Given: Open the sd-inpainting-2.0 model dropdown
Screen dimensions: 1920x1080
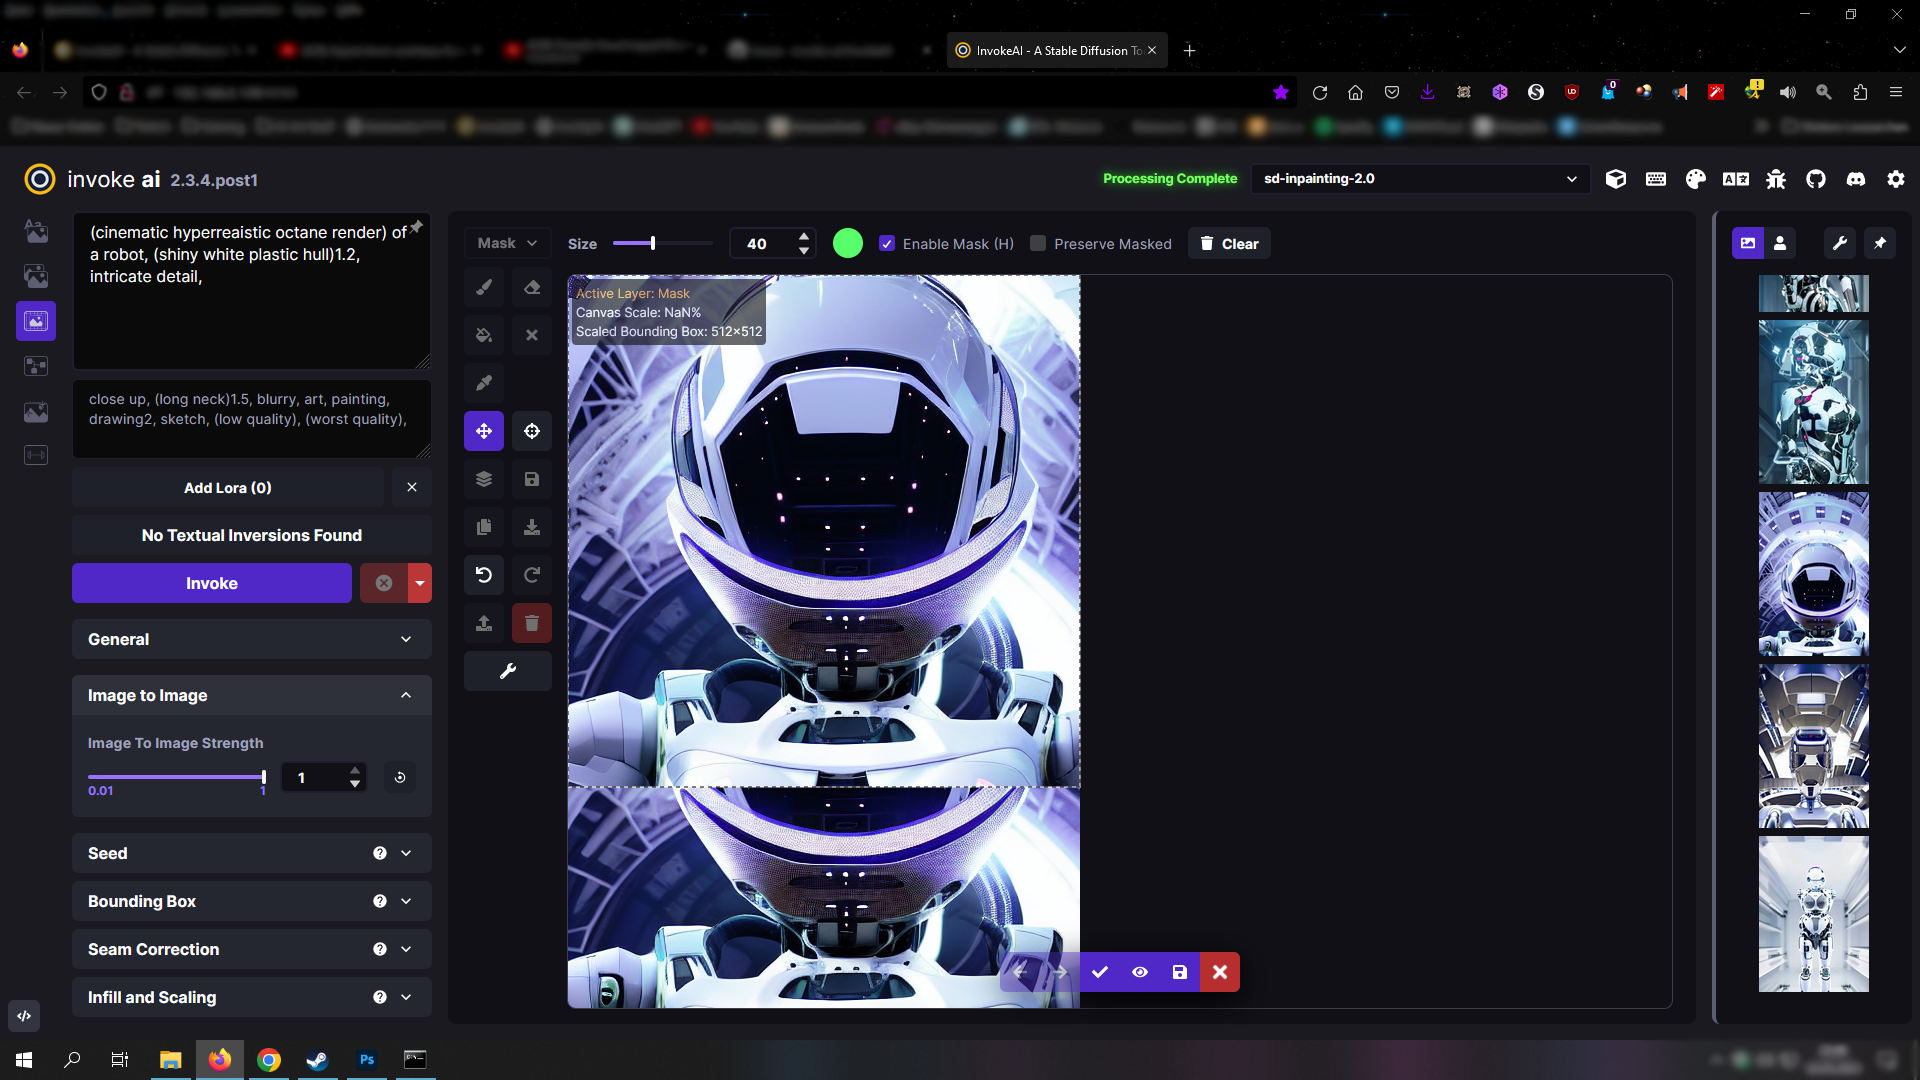Looking at the screenshot, I should (1420, 179).
